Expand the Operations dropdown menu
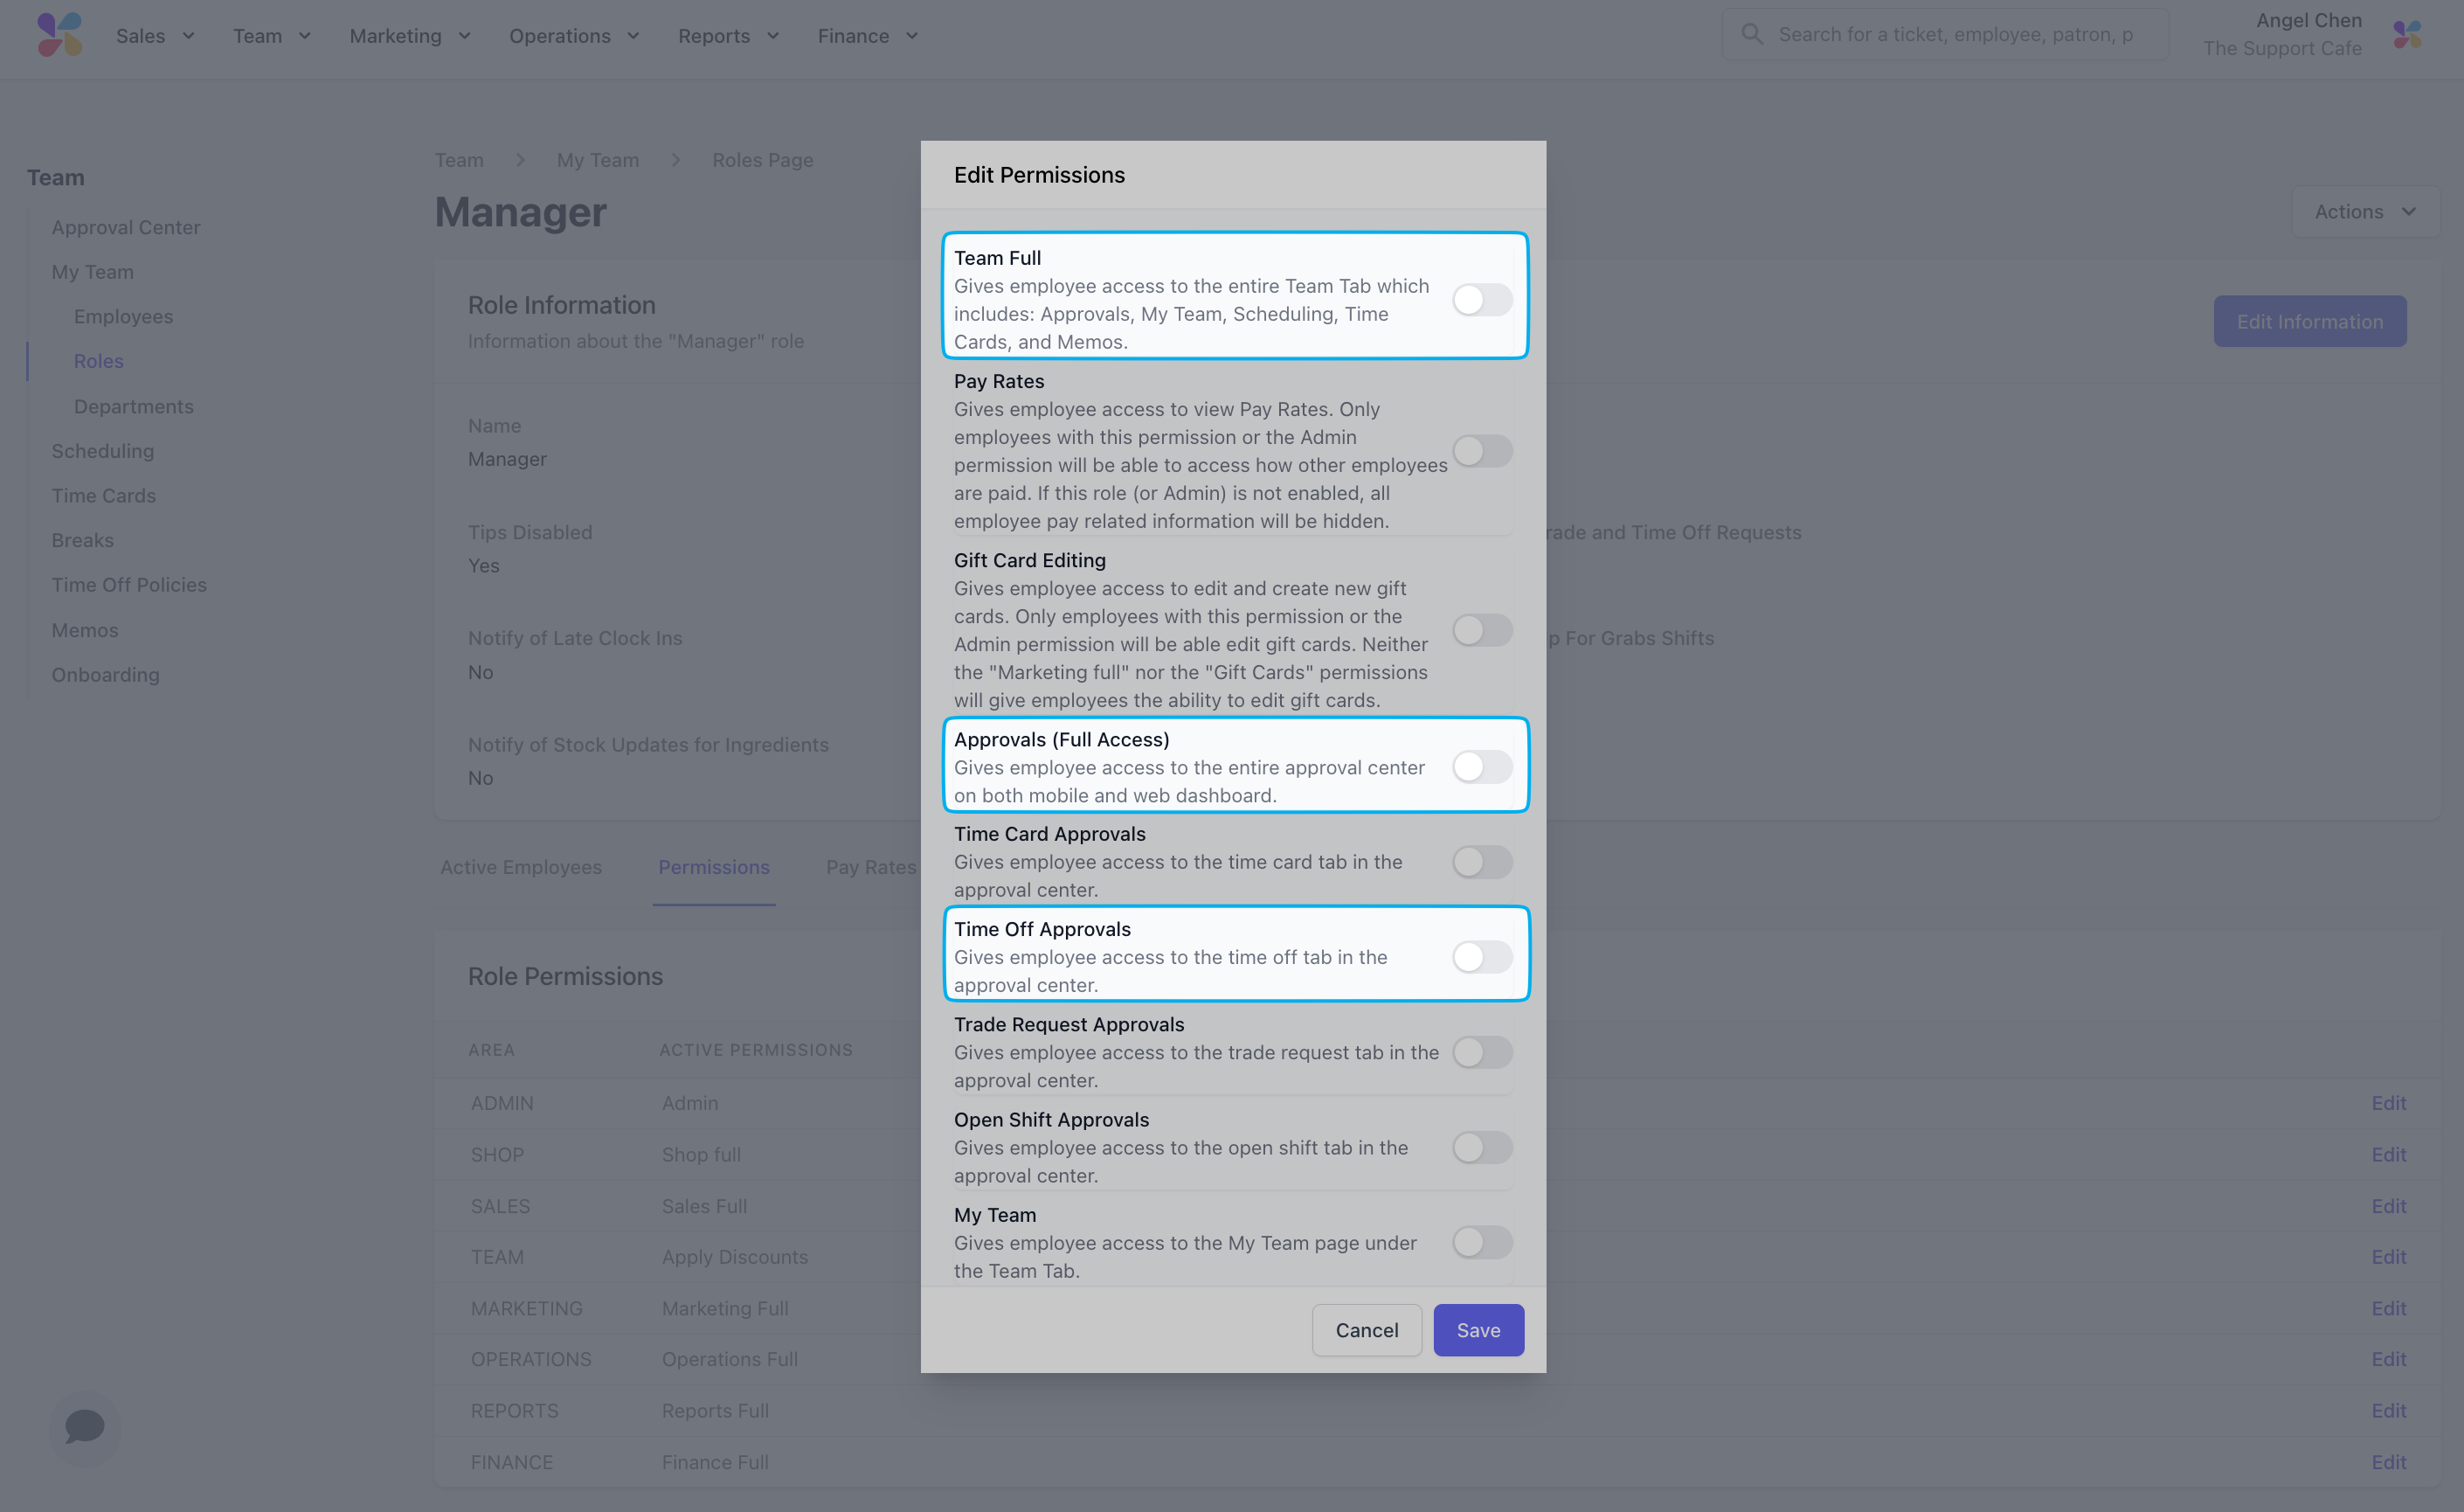 (574, 36)
